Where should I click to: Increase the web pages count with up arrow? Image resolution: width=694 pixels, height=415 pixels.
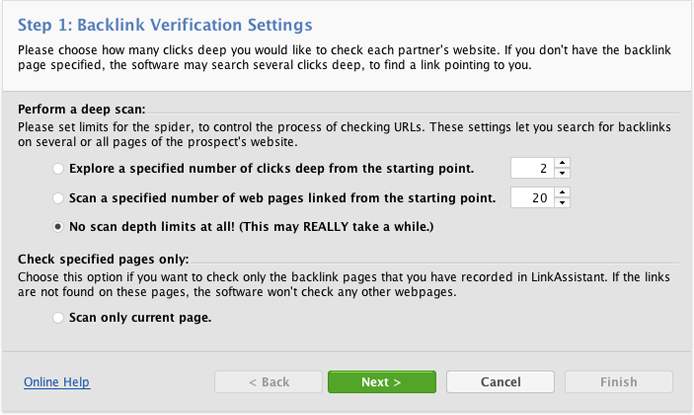pos(562,192)
